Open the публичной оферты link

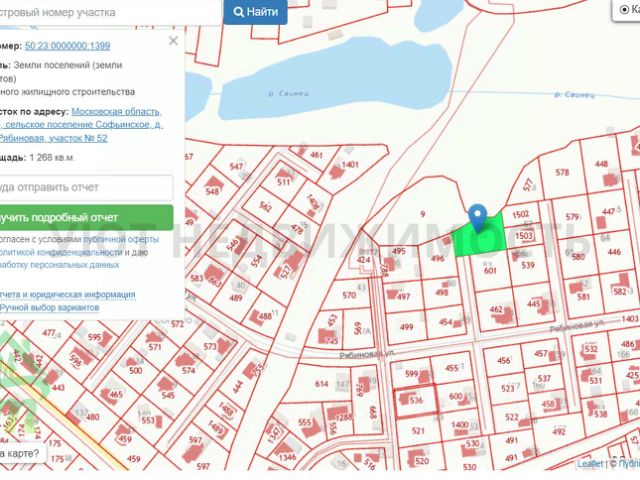pyautogui.click(x=121, y=239)
